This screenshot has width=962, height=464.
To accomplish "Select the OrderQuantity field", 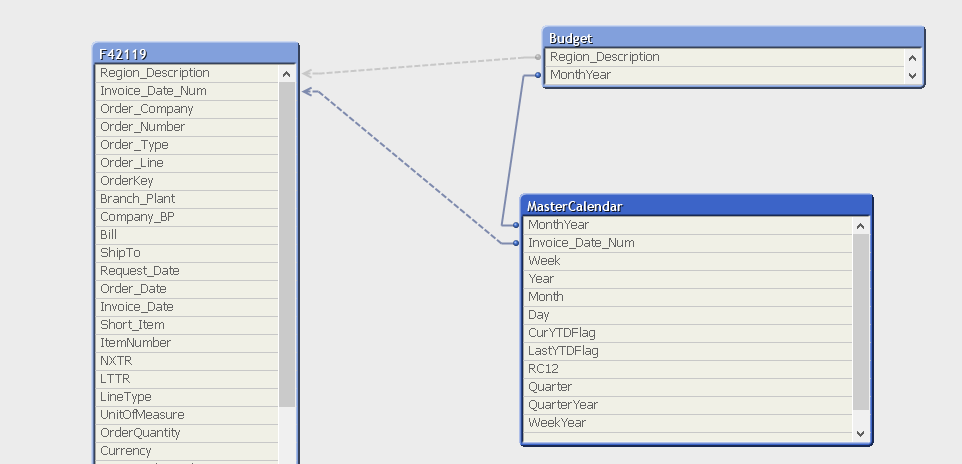I will pos(187,433).
